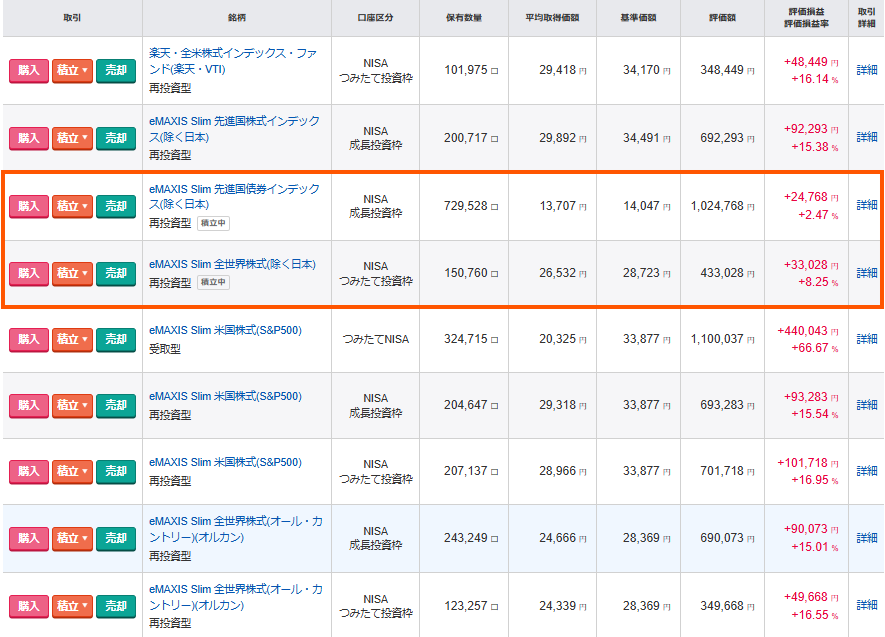Open 詳細 for オルカン row valued 690,073

(x=866, y=538)
